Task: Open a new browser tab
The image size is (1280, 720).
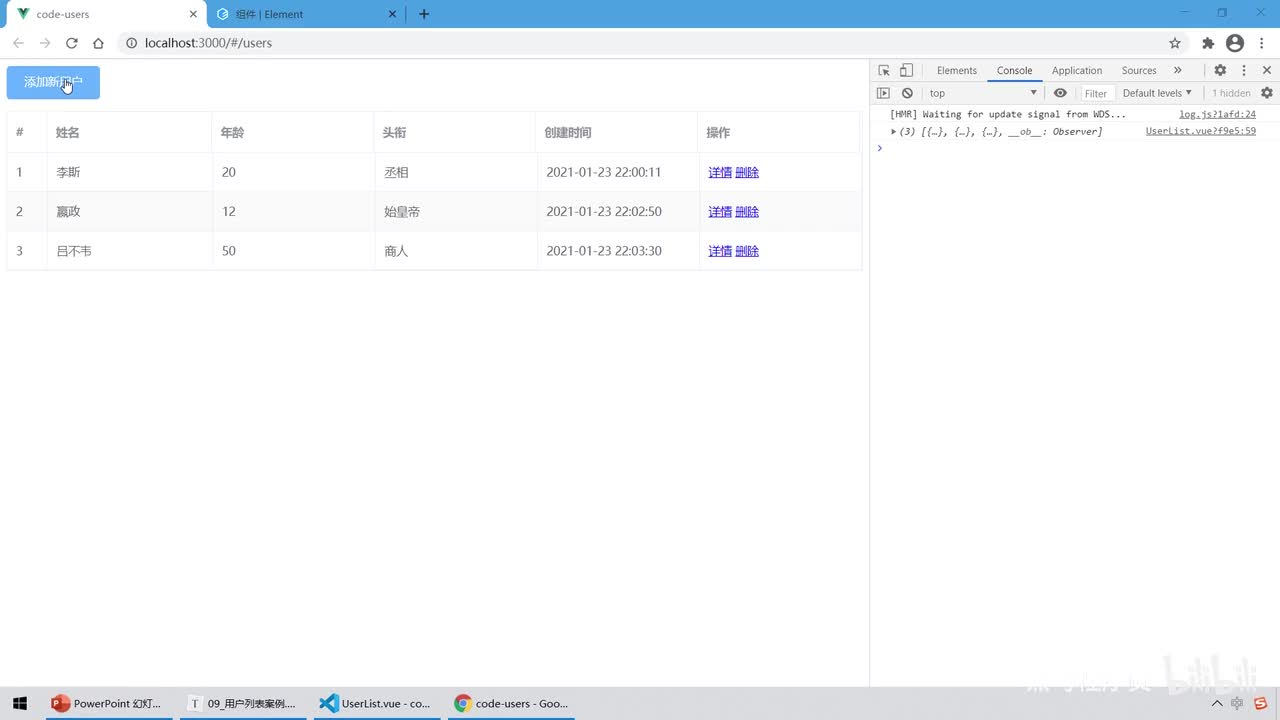Action: [x=424, y=14]
